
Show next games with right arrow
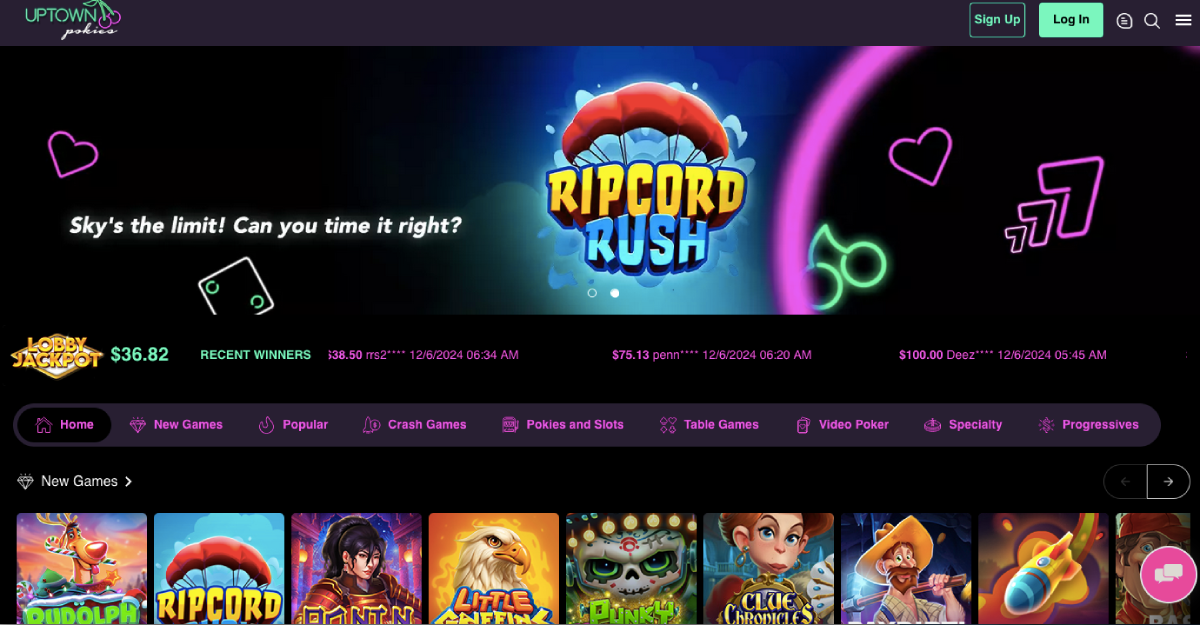1168,481
